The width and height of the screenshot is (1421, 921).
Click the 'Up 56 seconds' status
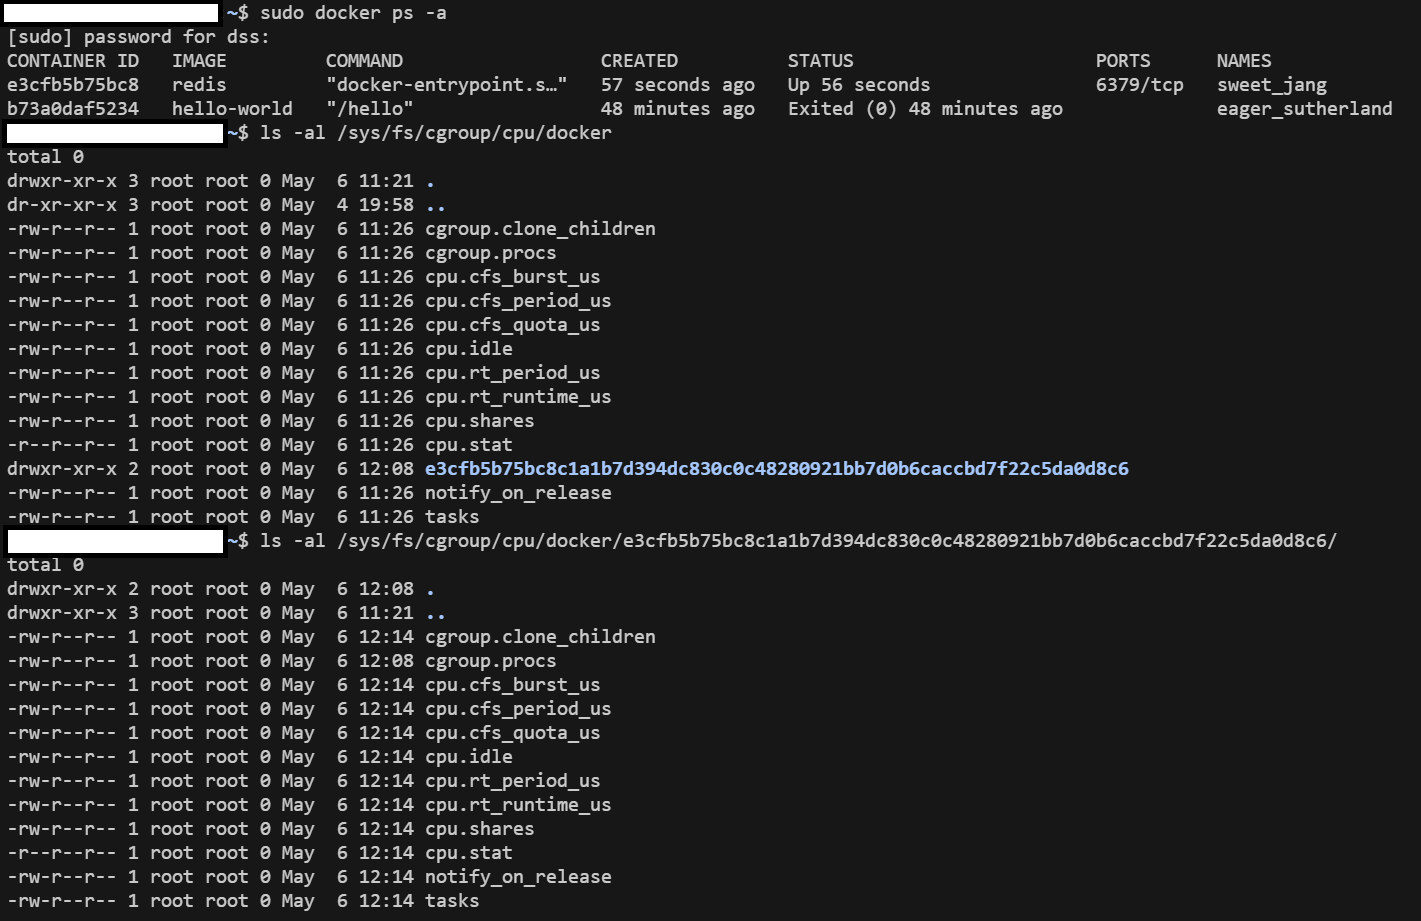pyautogui.click(x=859, y=85)
